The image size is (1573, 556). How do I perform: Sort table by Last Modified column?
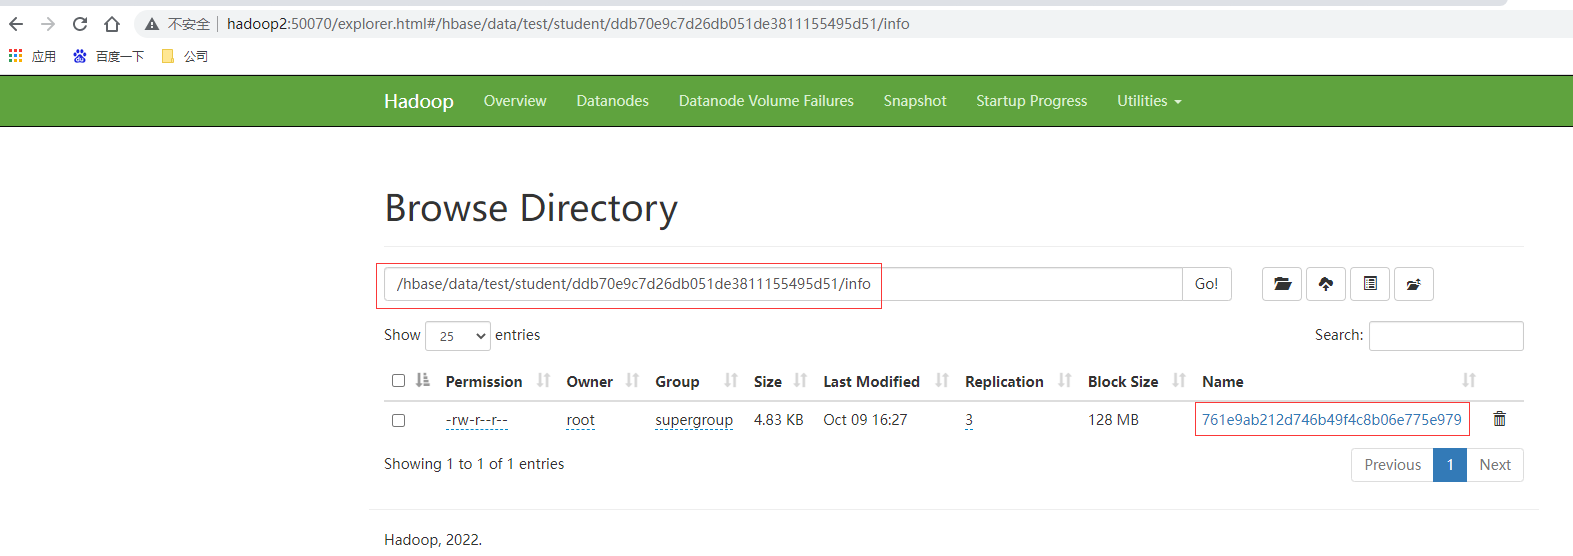click(886, 381)
